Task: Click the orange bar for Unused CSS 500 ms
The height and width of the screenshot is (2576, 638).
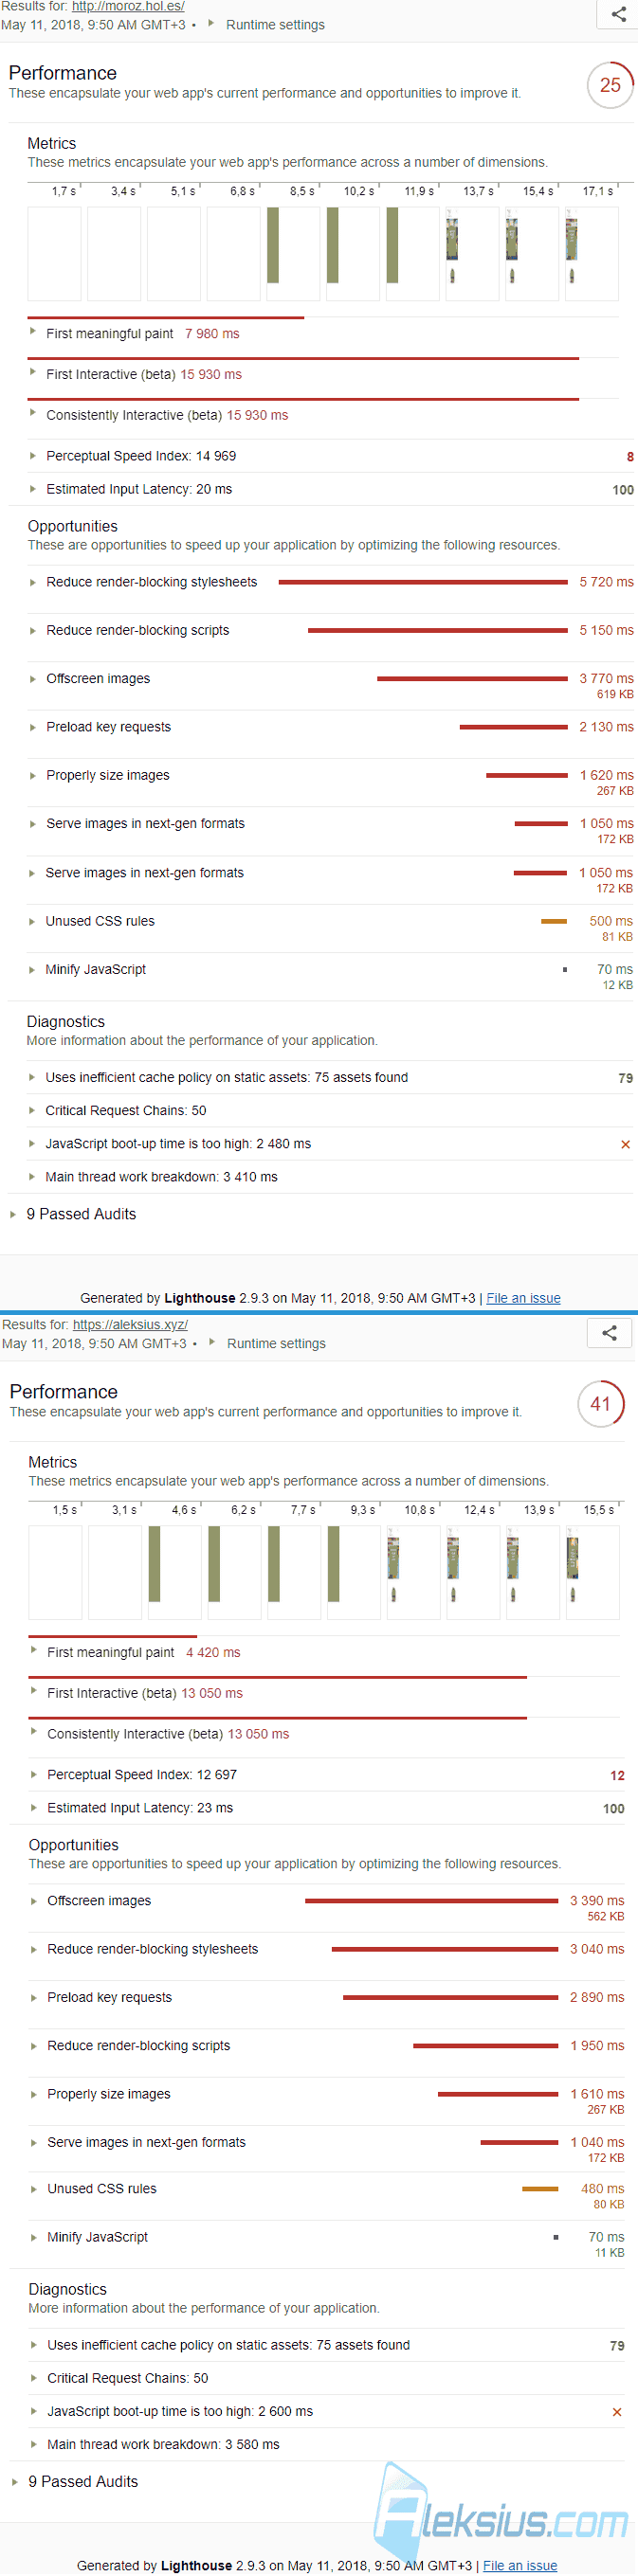Action: 554,921
